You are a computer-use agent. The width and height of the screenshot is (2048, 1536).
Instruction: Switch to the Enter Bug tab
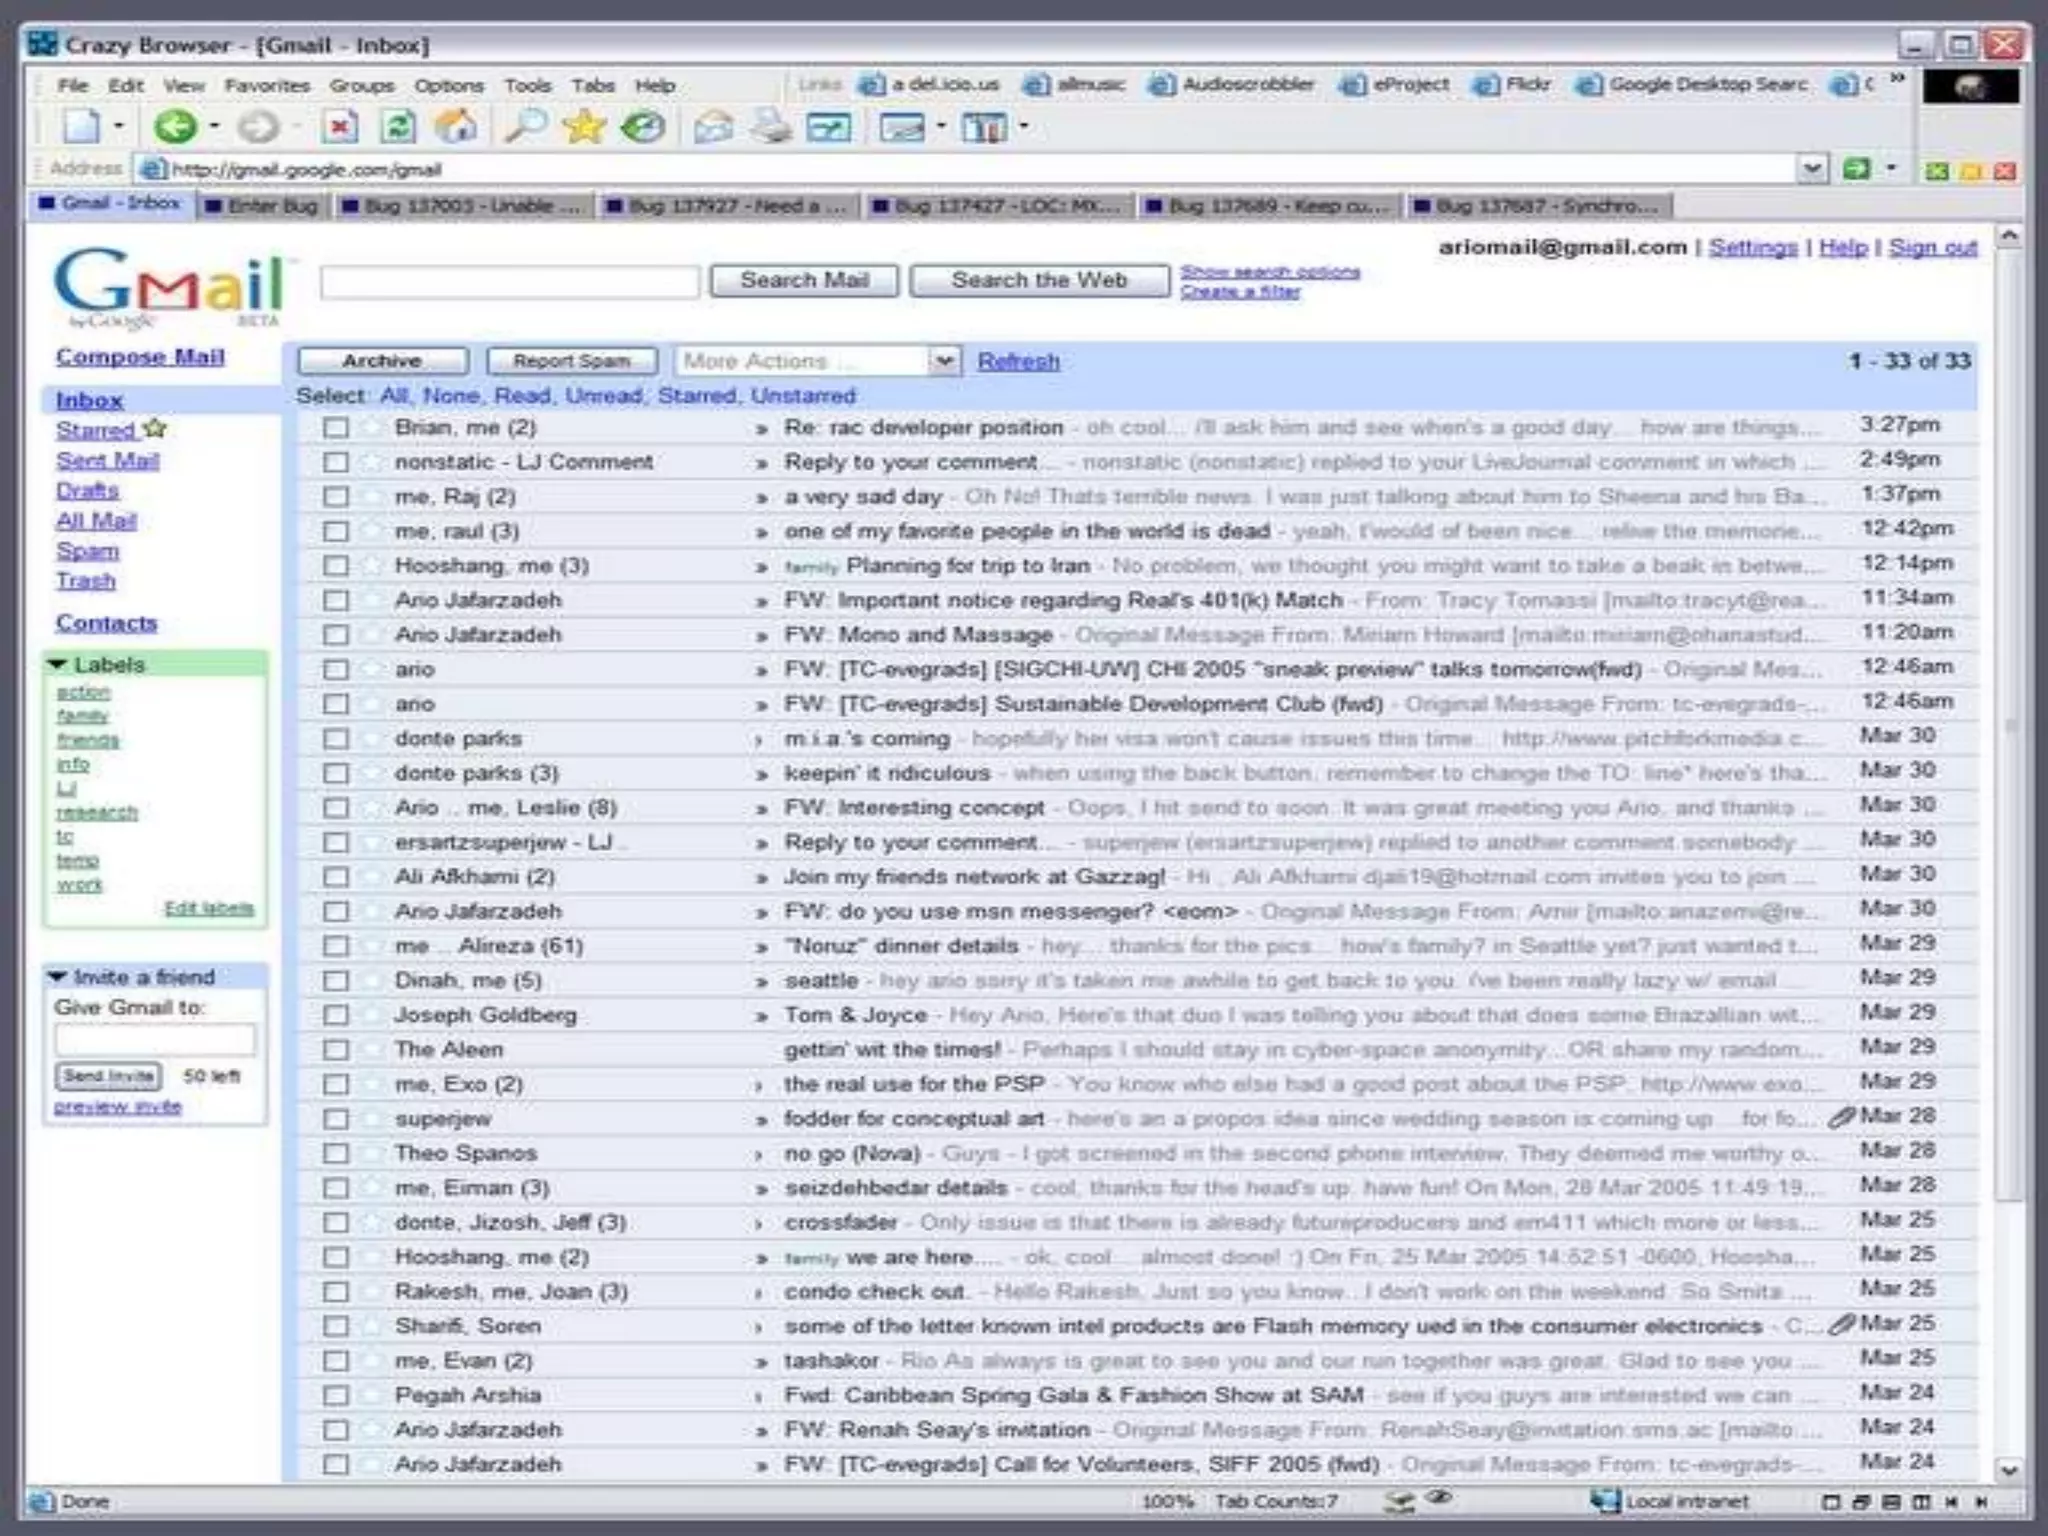[x=262, y=206]
